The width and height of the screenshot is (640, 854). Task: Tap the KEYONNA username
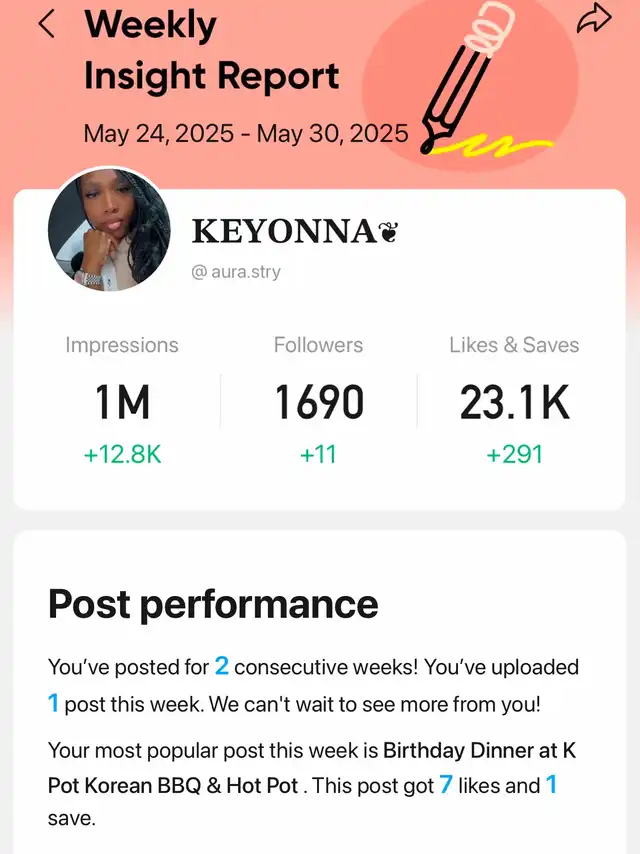(x=283, y=233)
